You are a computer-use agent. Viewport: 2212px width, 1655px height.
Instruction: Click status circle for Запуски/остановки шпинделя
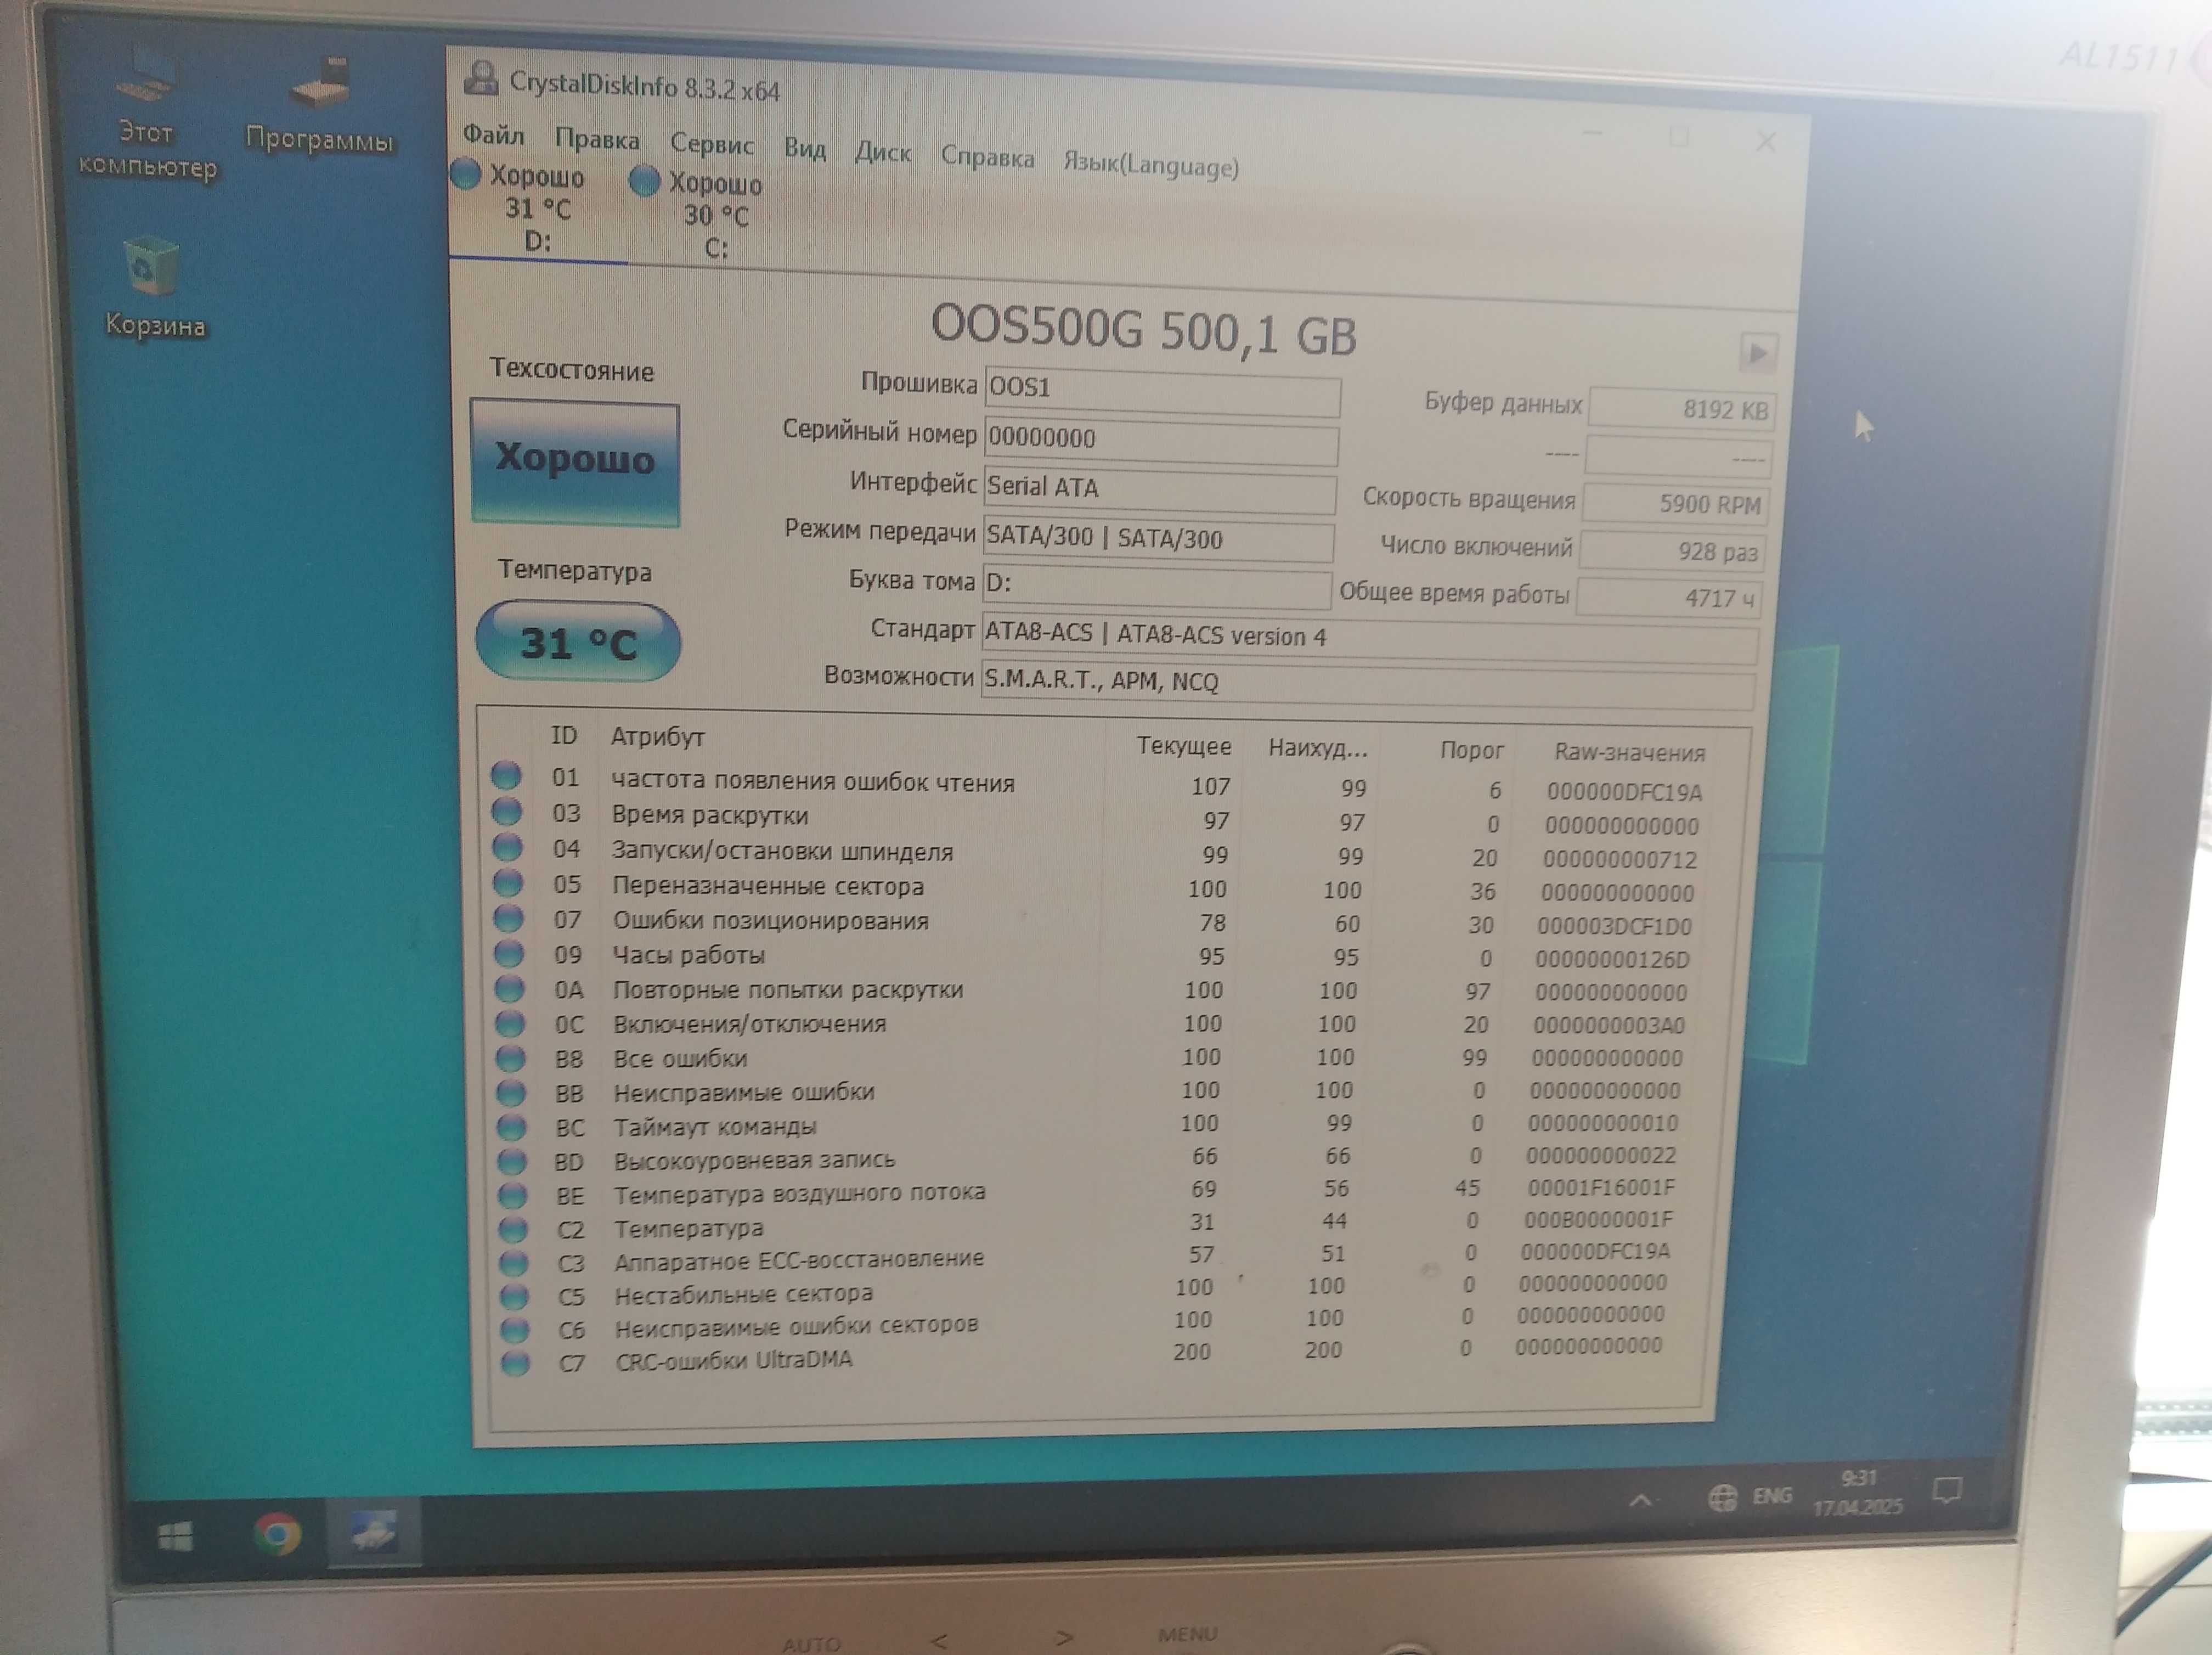click(508, 848)
